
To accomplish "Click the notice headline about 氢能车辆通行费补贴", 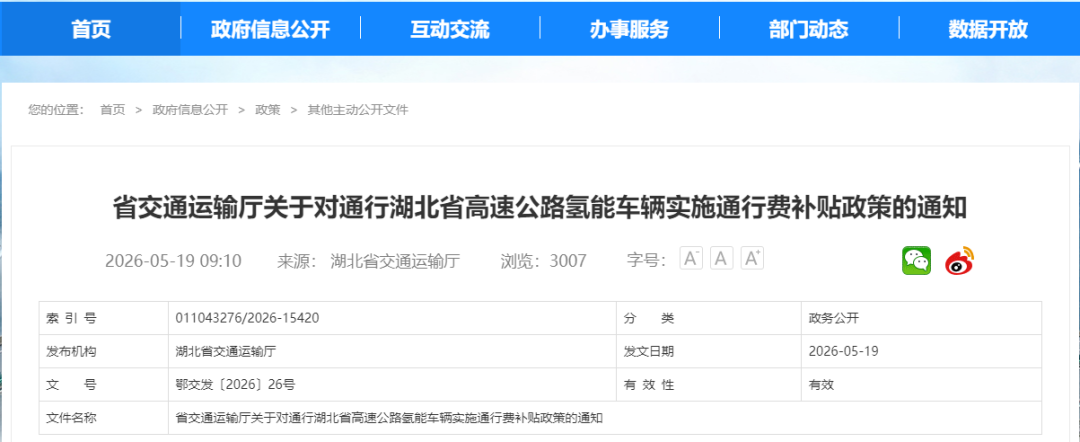I will pos(540,207).
